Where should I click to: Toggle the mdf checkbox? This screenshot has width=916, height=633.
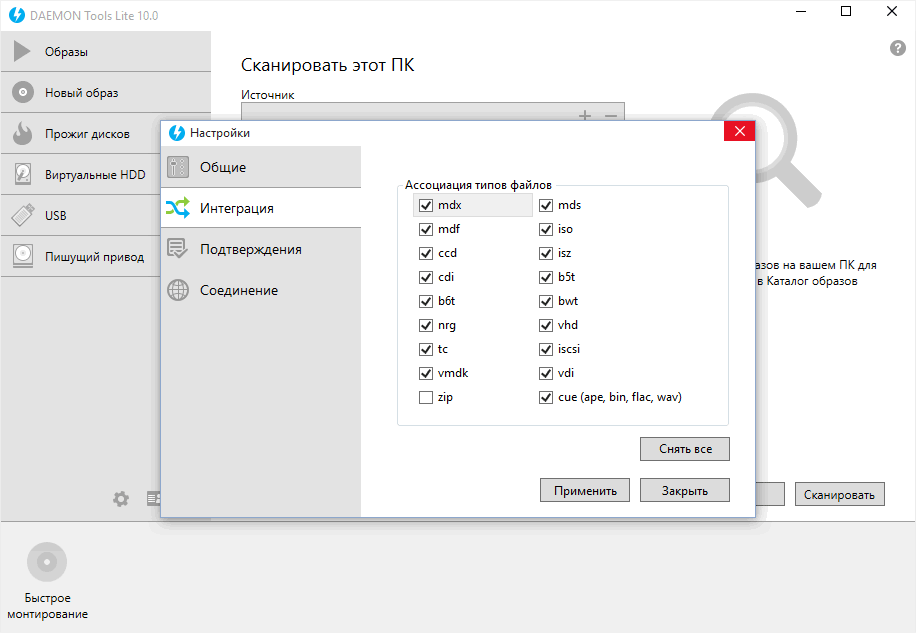[x=426, y=229]
